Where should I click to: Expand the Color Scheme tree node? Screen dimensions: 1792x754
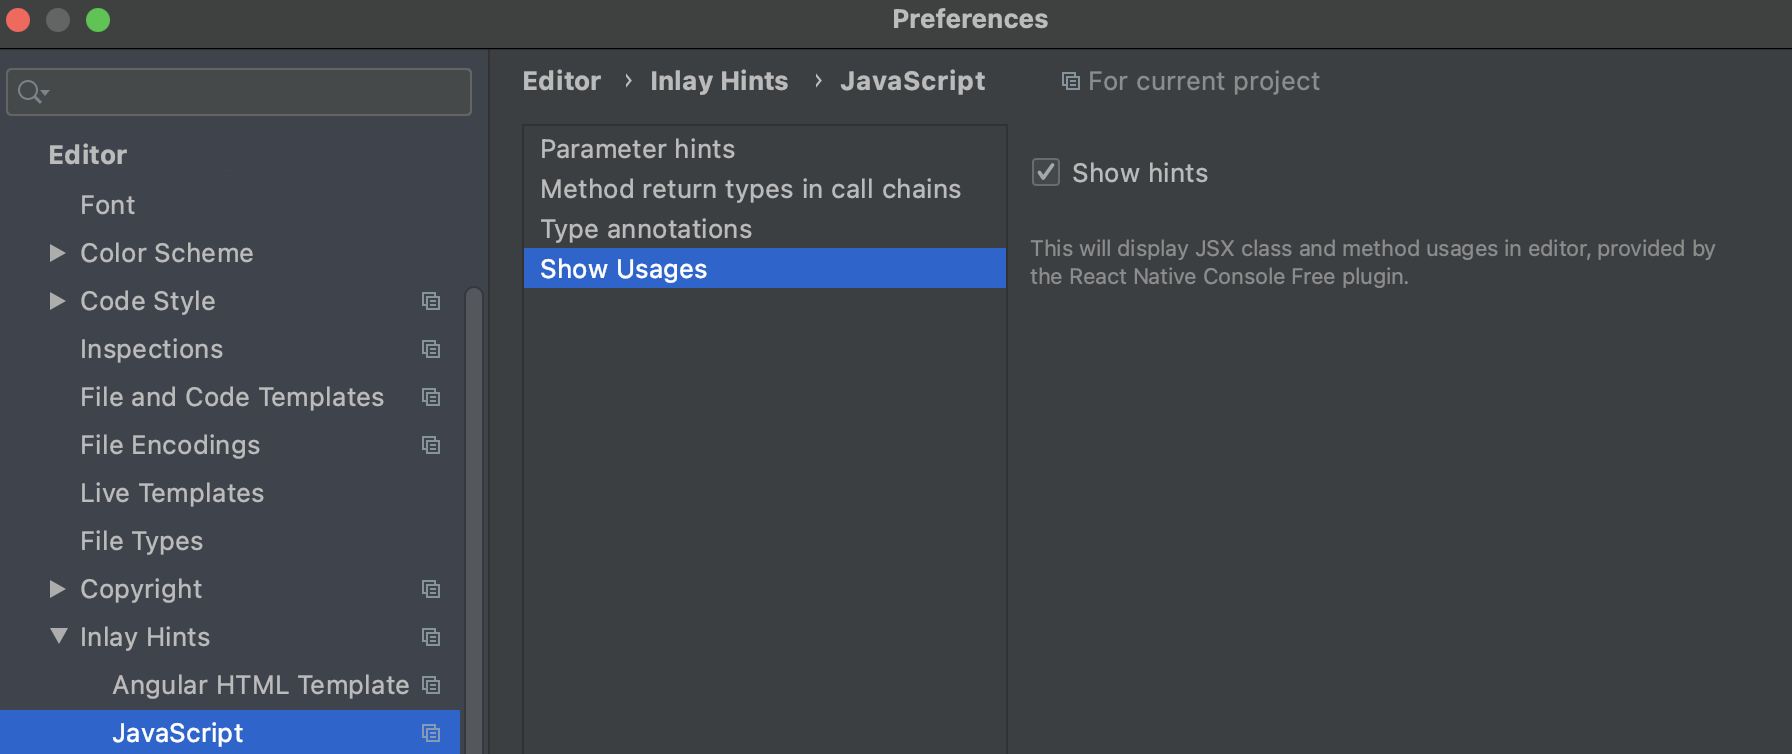[x=58, y=253]
